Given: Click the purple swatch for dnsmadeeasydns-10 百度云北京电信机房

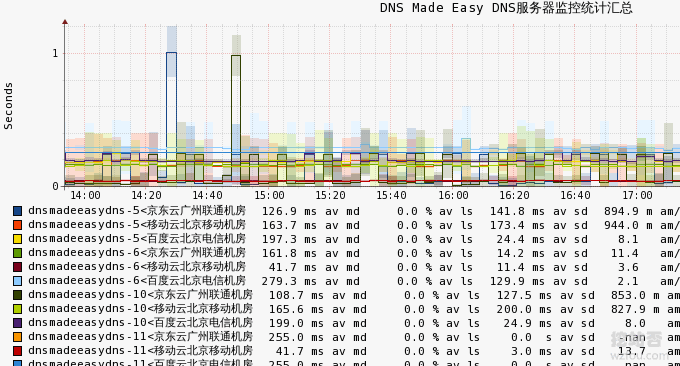Looking at the screenshot, I should pyautogui.click(x=17, y=323).
